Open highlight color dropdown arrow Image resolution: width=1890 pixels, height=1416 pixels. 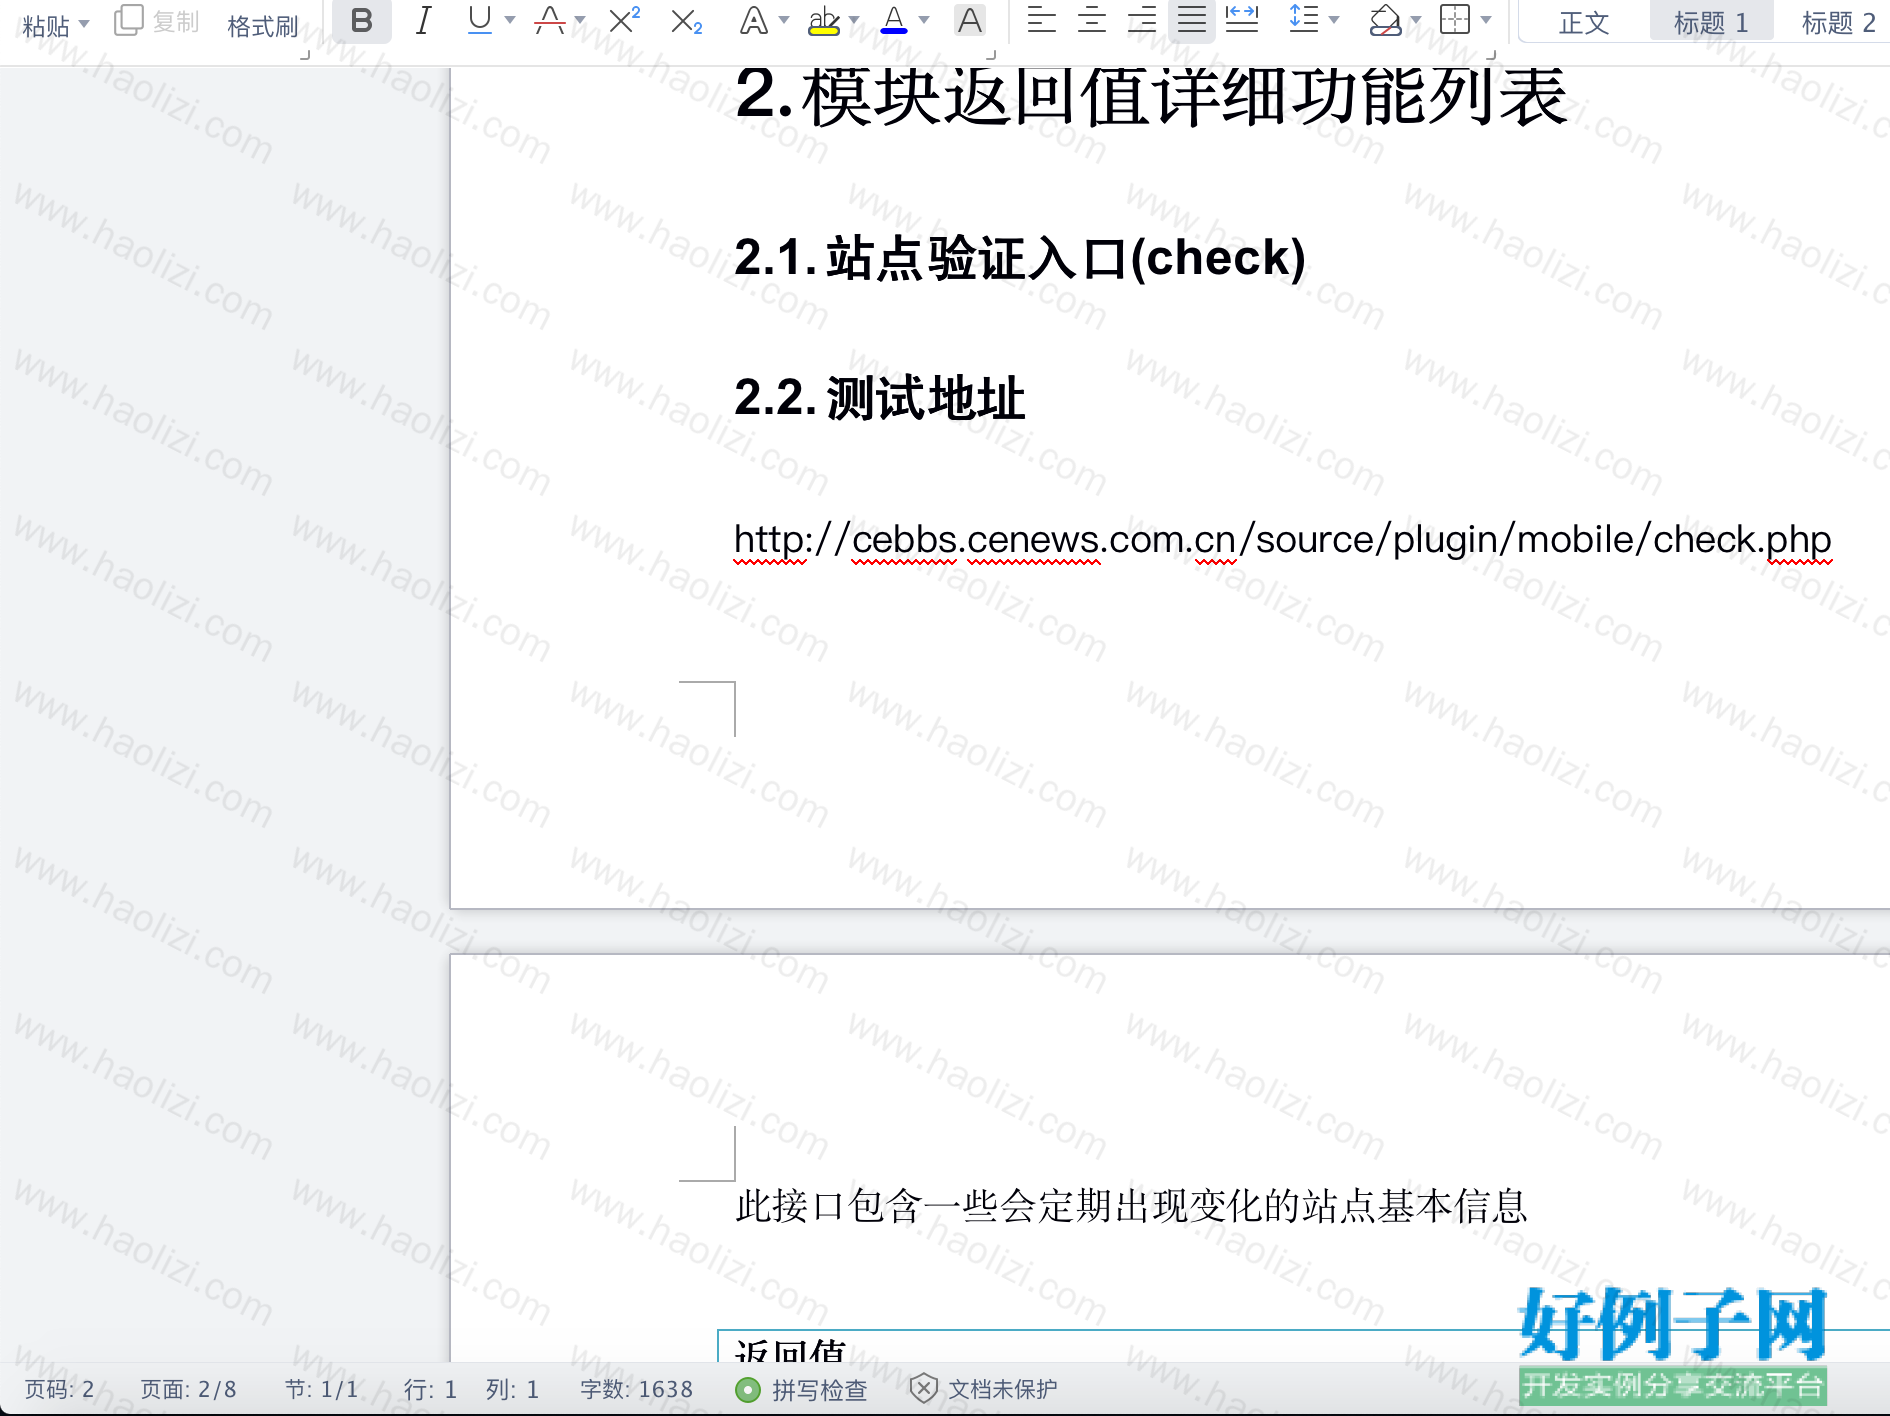pyautogui.click(x=854, y=20)
